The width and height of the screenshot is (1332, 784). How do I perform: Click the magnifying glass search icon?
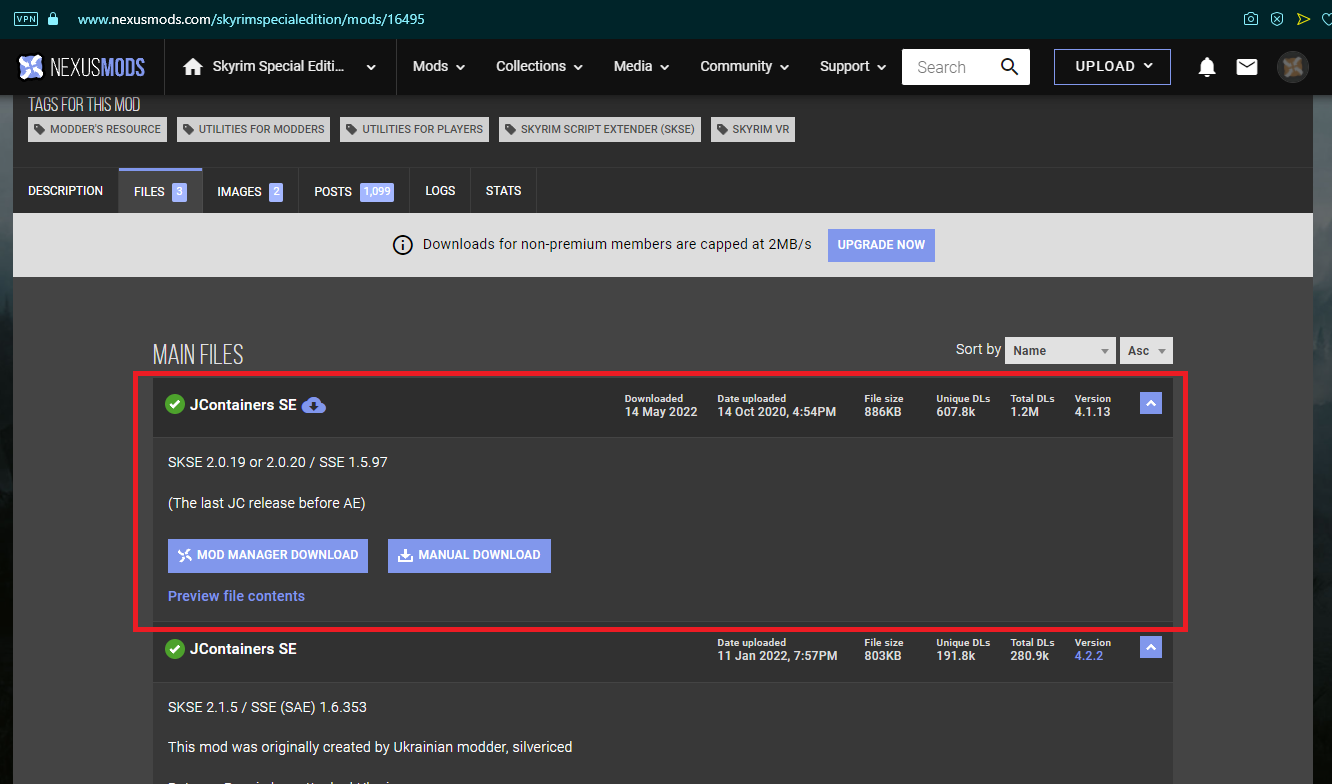tap(1009, 67)
